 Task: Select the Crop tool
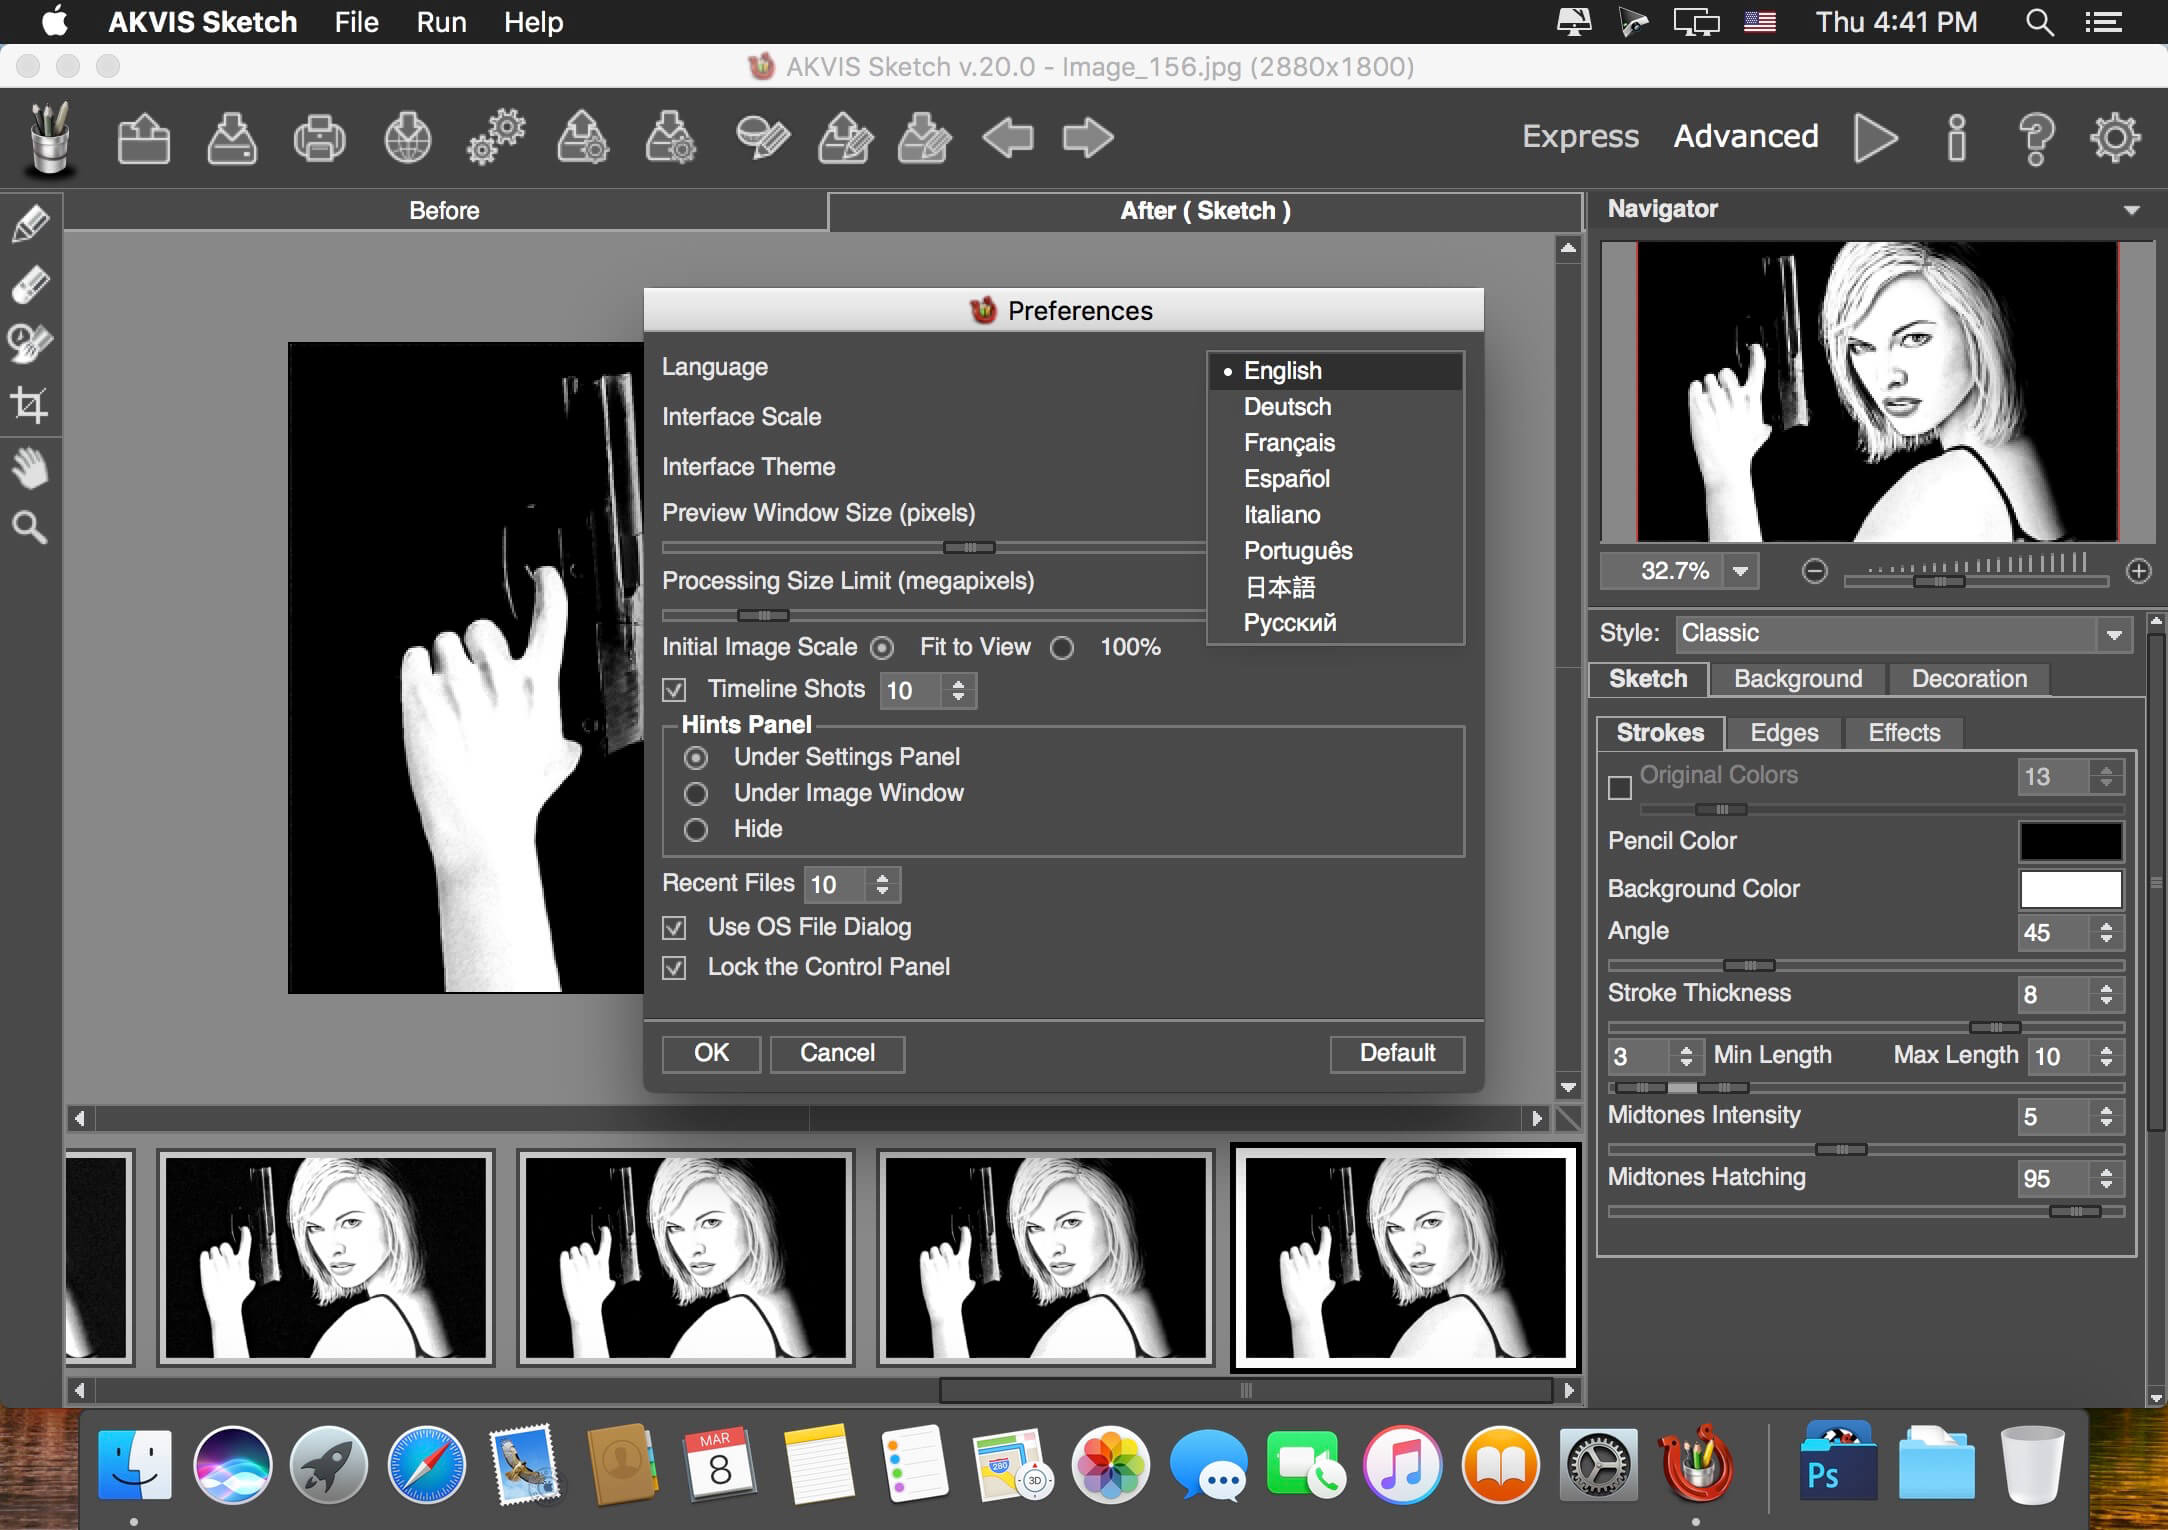[x=30, y=405]
